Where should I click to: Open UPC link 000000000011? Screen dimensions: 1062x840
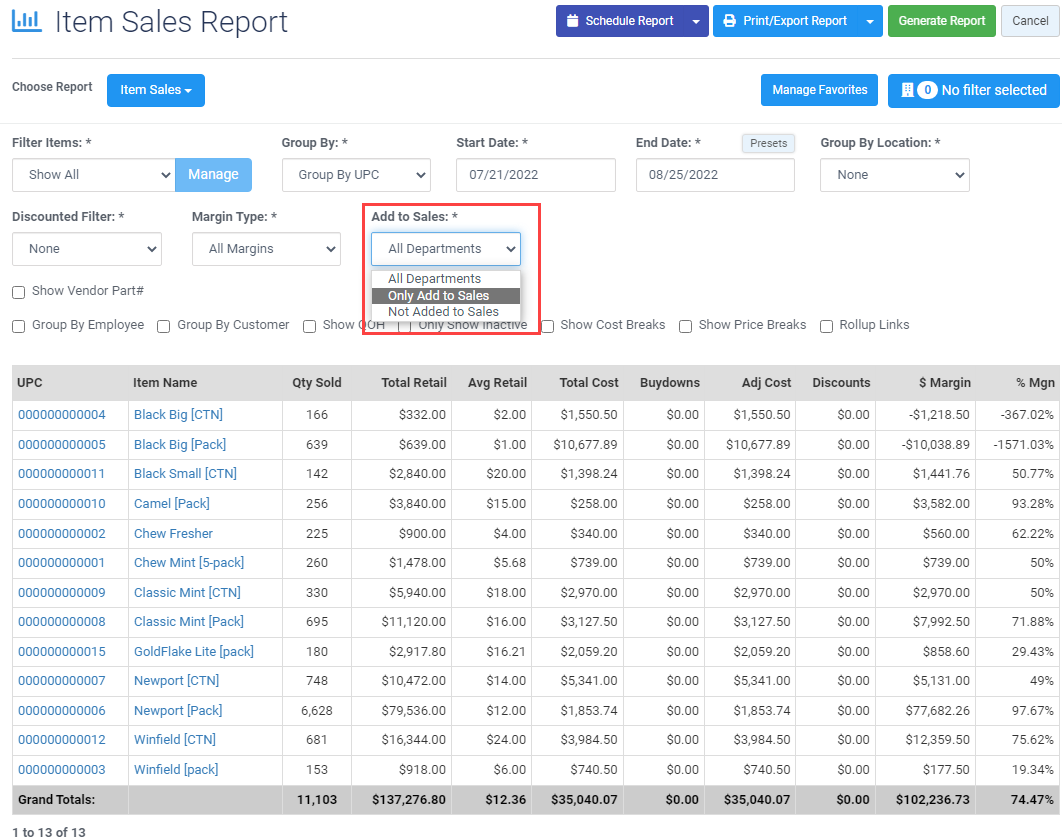62,474
